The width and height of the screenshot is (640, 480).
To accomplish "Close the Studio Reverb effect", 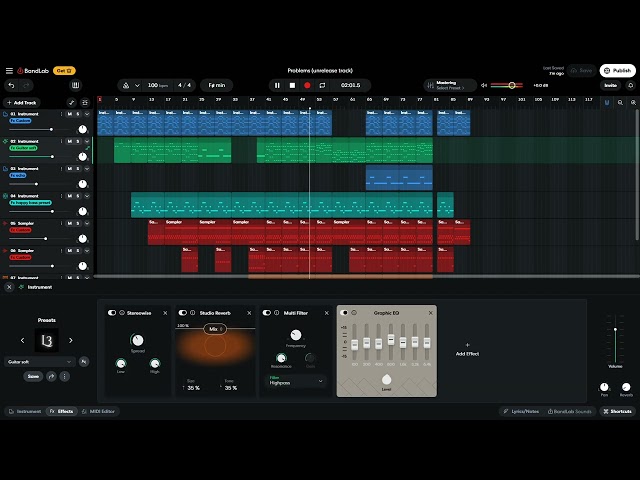I will pyautogui.click(x=249, y=313).
